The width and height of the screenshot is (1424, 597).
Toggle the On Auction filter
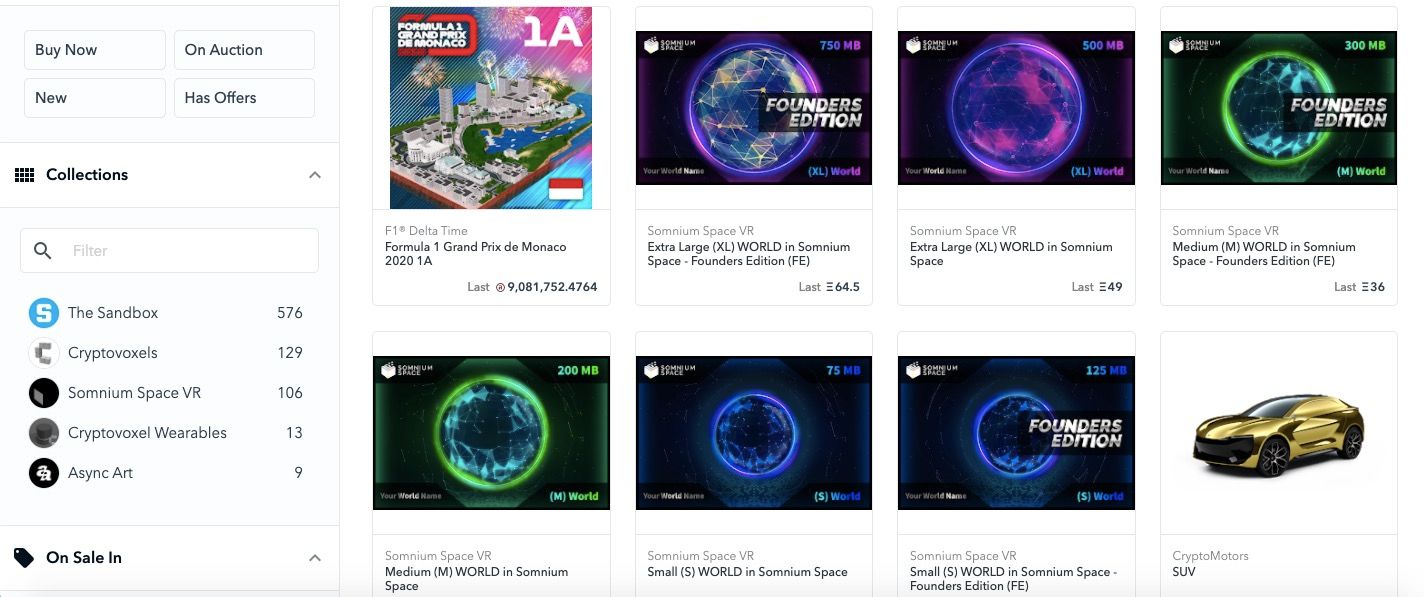click(x=244, y=50)
